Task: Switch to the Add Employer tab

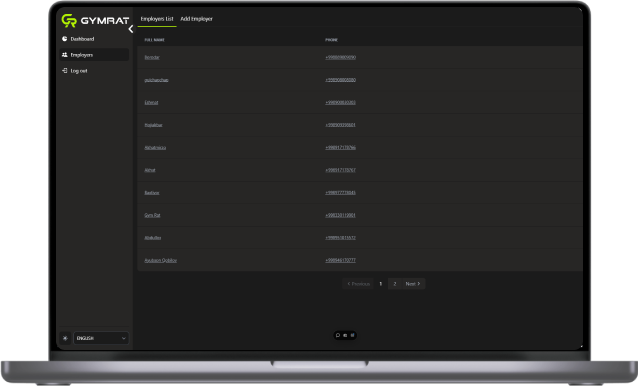Action: click(197, 19)
